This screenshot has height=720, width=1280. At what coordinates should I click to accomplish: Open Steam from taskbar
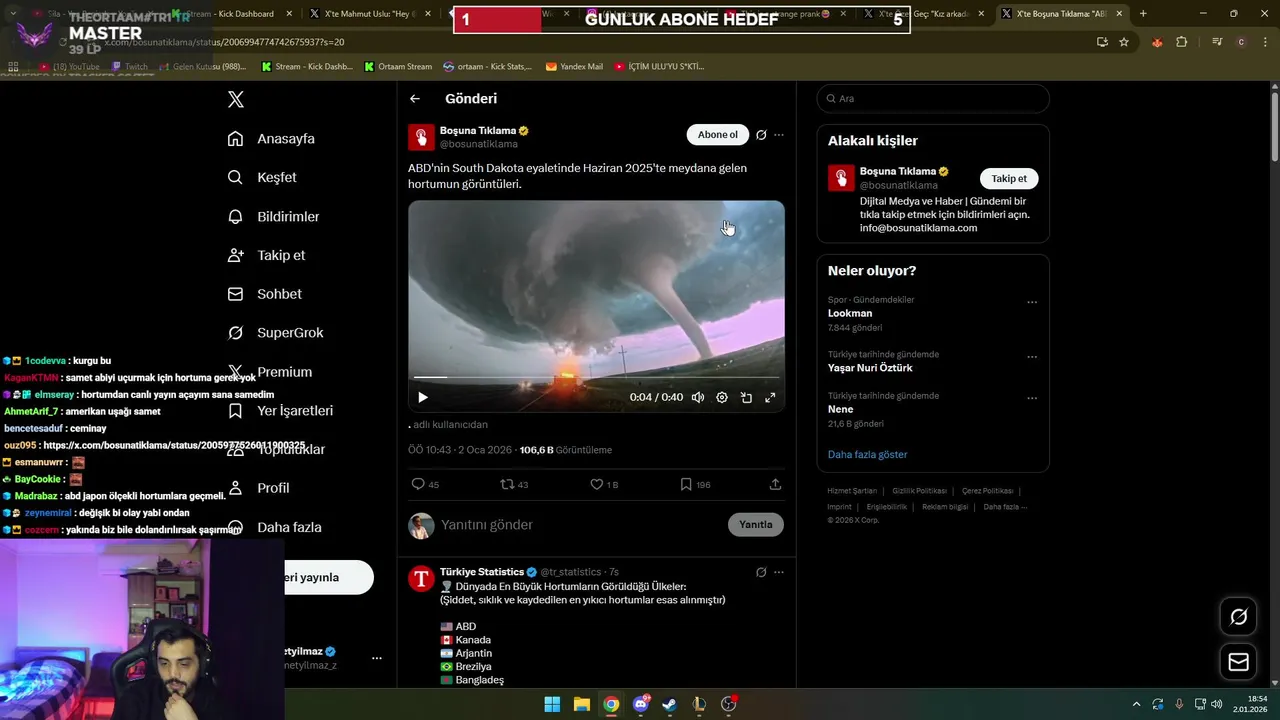pos(670,704)
